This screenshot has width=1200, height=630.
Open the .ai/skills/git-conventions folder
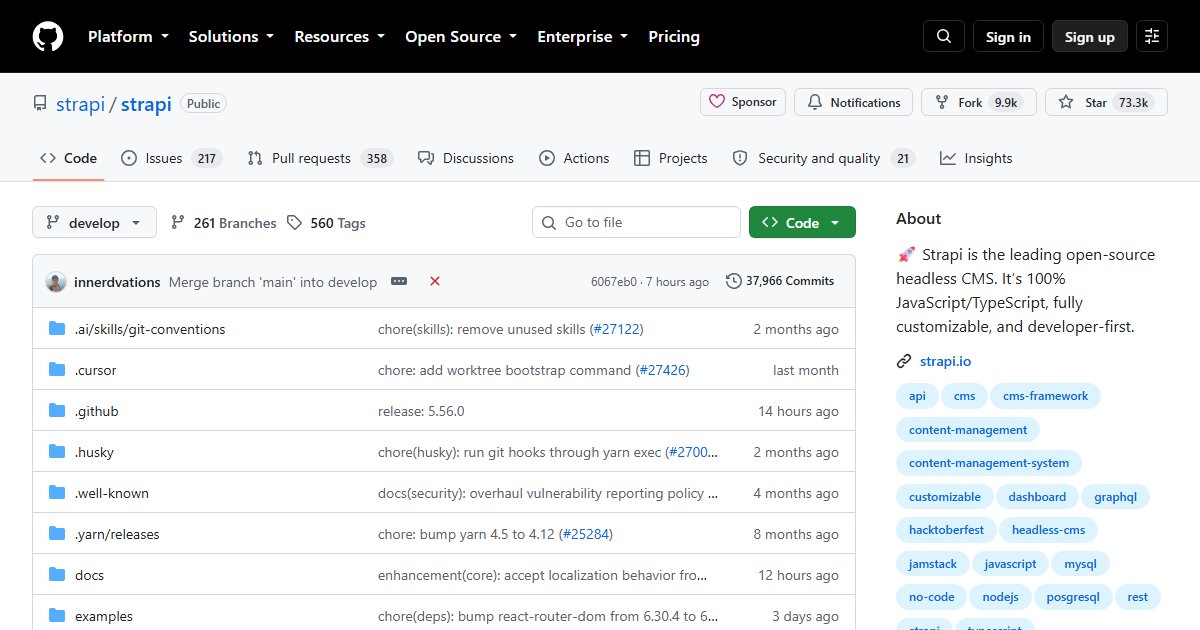pos(150,329)
